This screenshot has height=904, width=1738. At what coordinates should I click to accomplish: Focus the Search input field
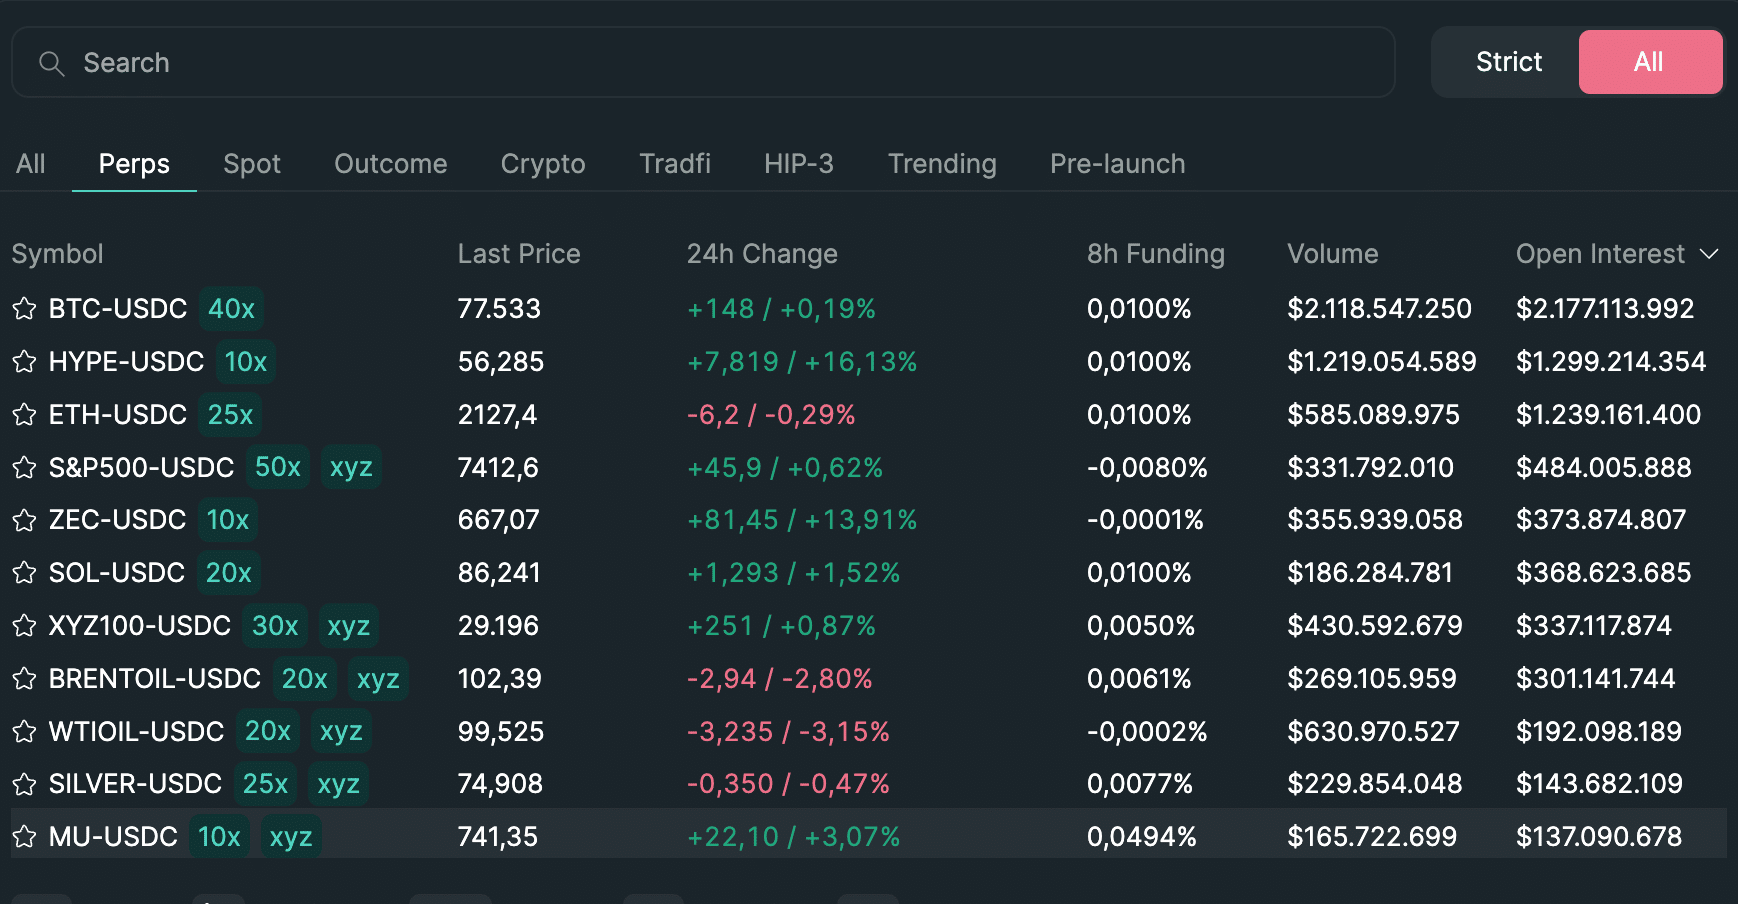click(703, 62)
